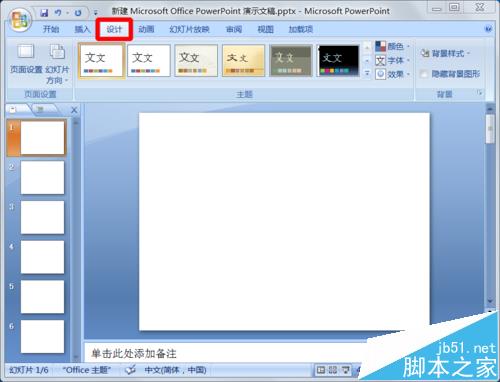
Task: Apply the golden orange theme thumbnail
Action: (x=243, y=61)
